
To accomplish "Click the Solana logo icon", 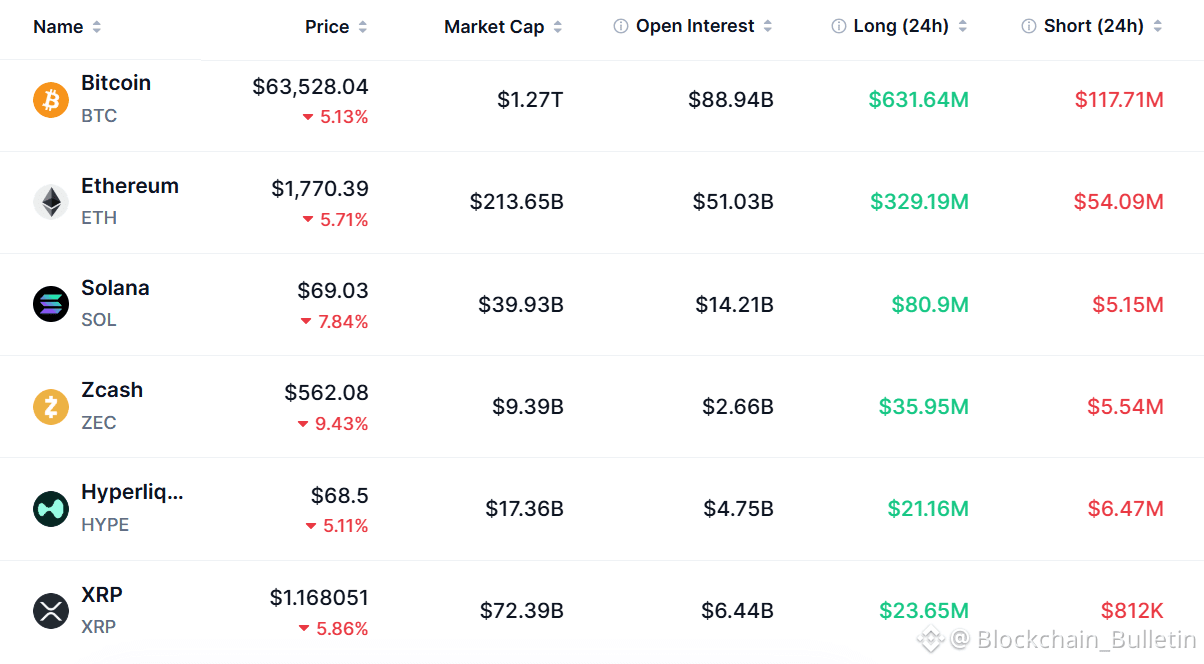I will 51,304.
